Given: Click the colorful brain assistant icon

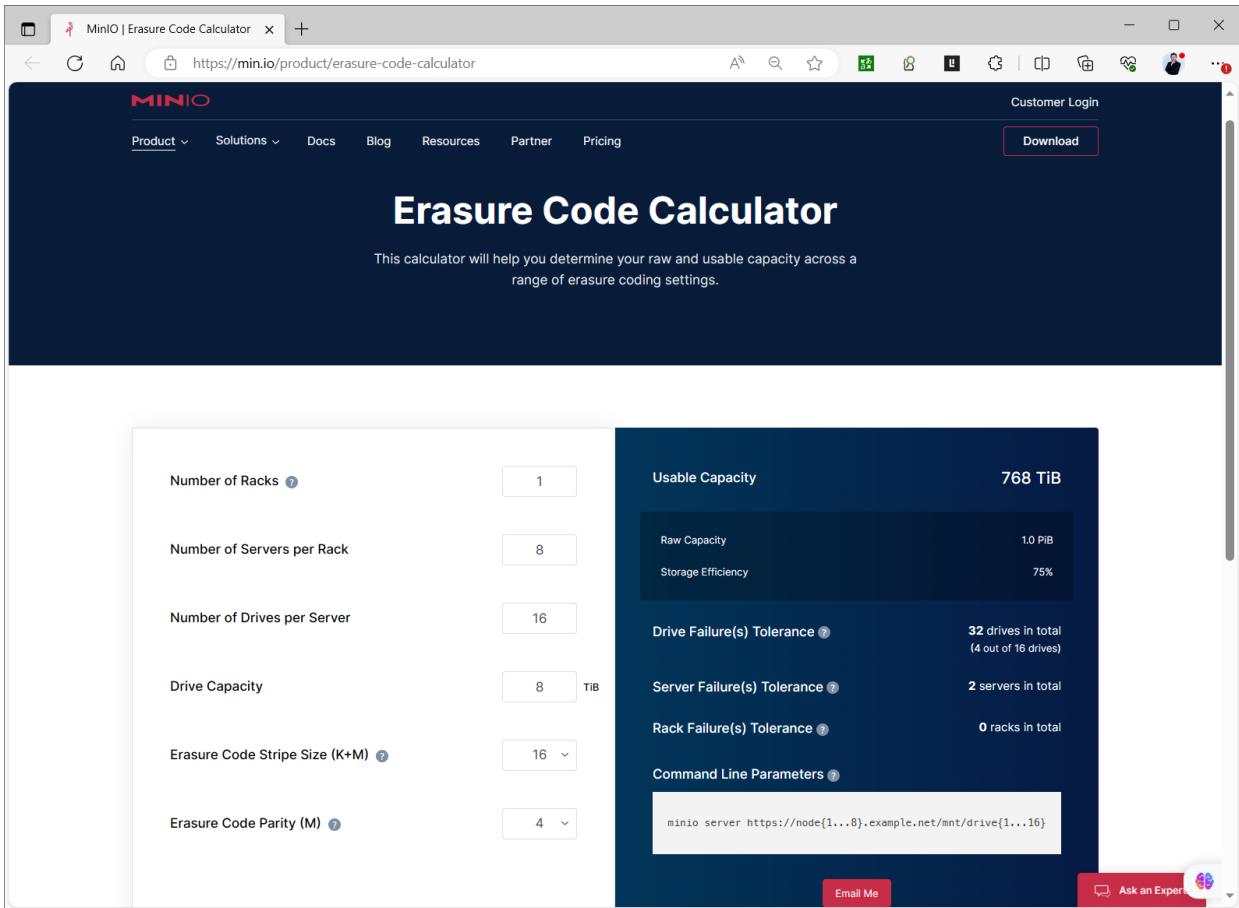Looking at the screenshot, I should pyautogui.click(x=1204, y=880).
